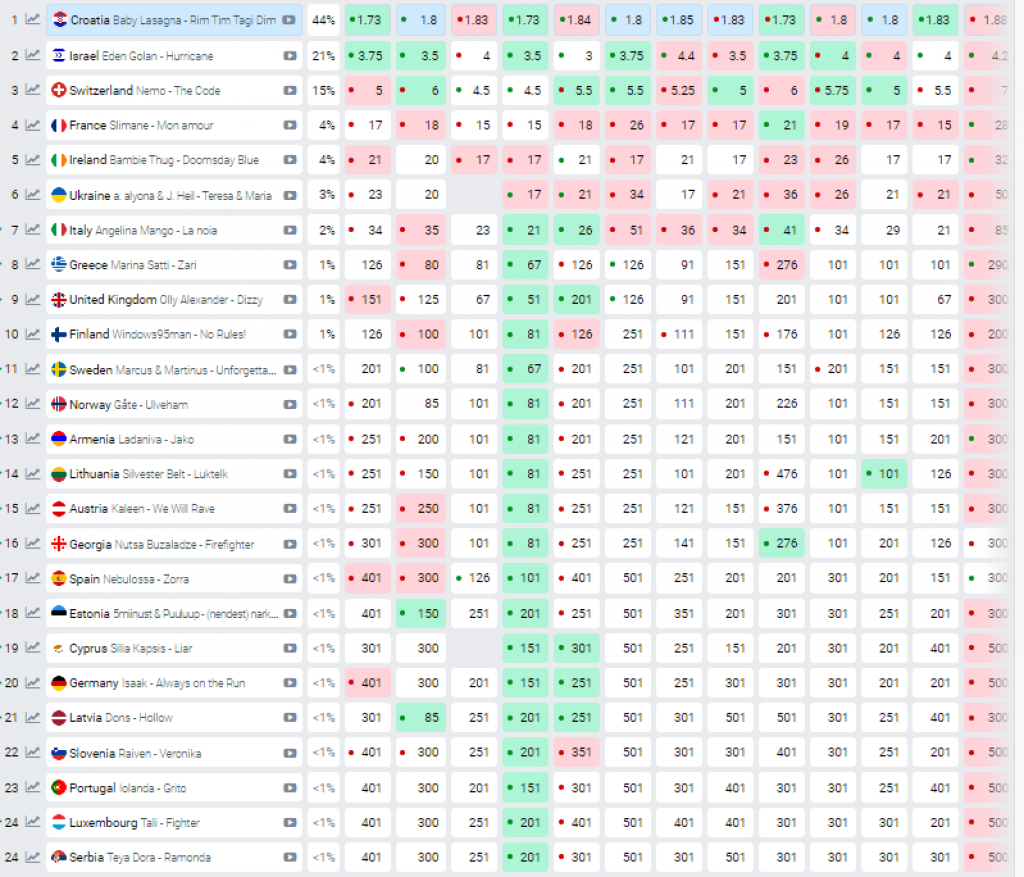The width and height of the screenshot is (1024, 877).
Task: Click the video icon for Switzerland's The Code
Action: click(x=289, y=91)
